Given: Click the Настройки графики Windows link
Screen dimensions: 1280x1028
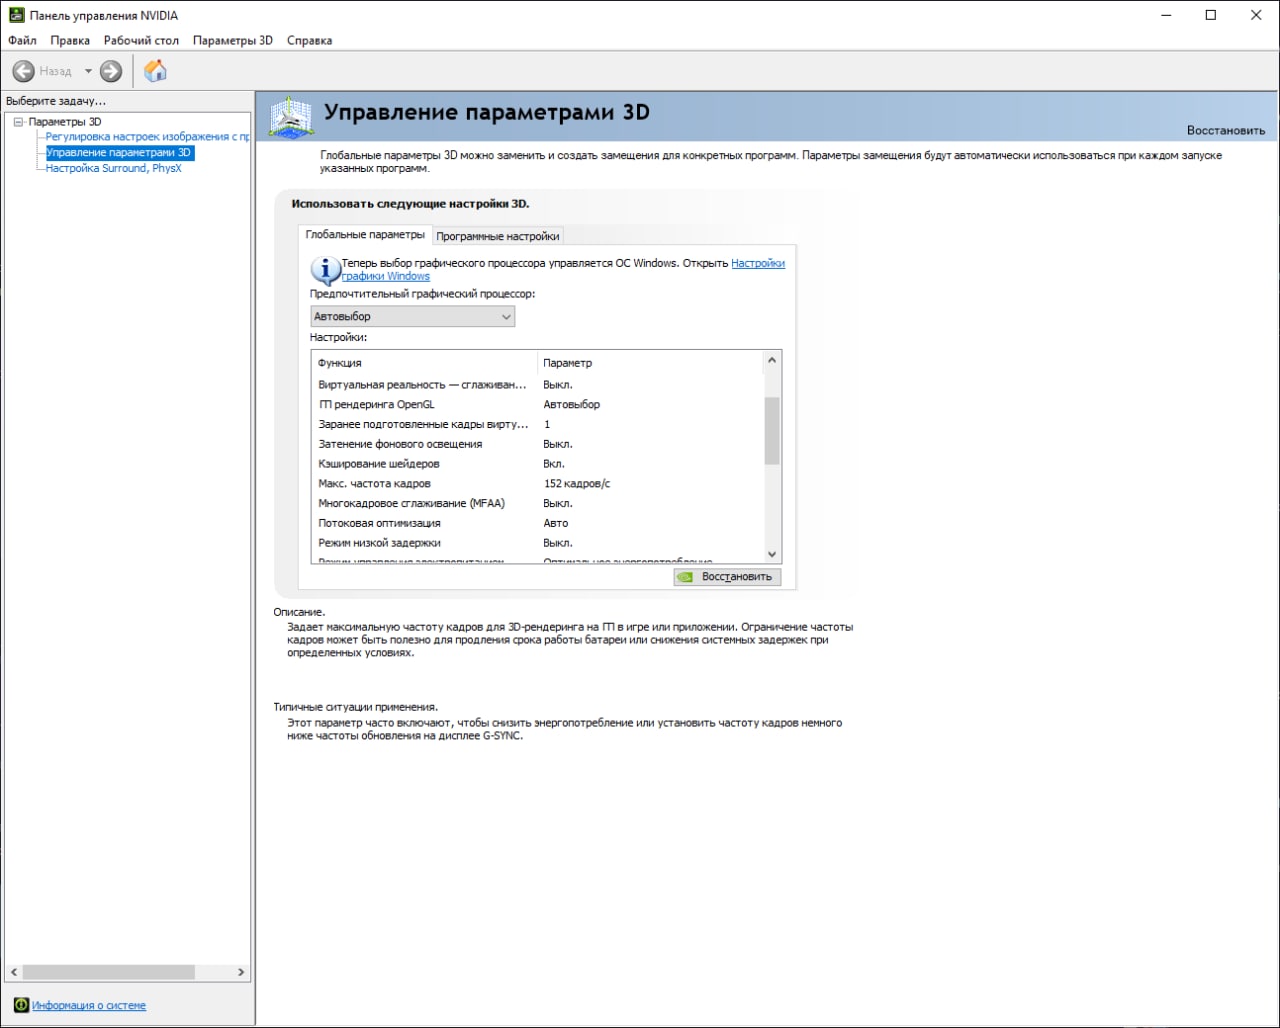Looking at the screenshot, I should coord(563,270).
